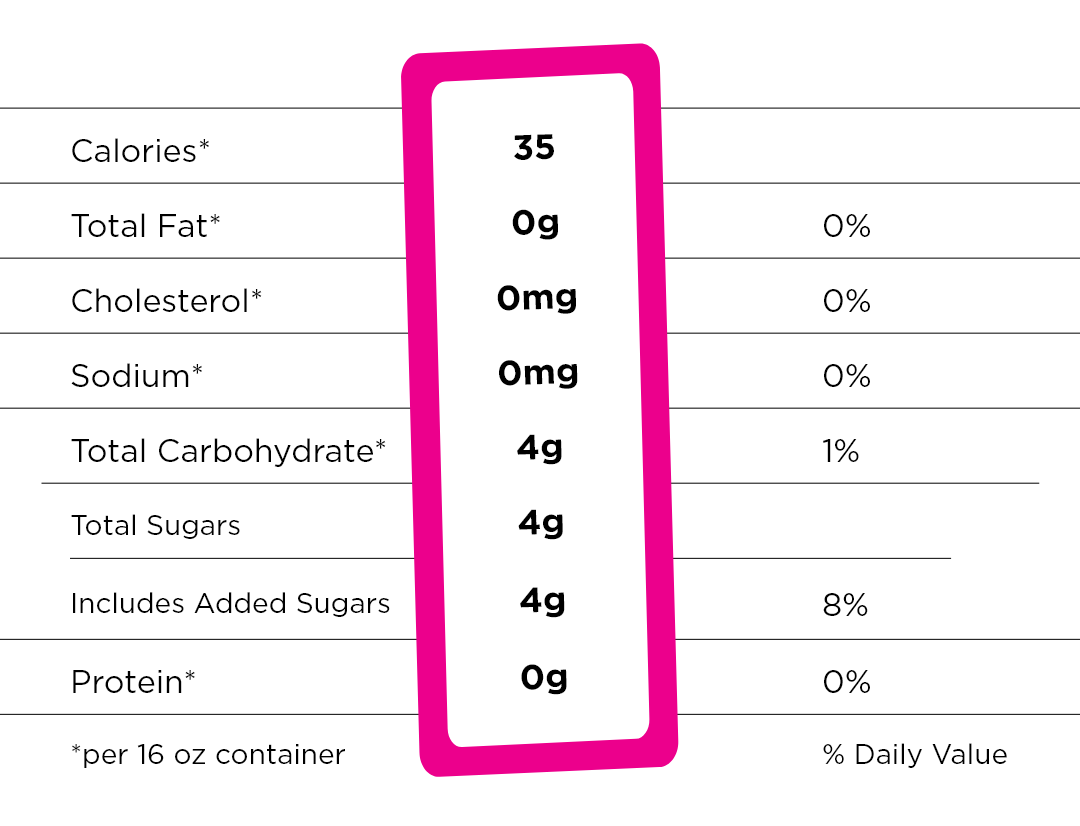Click the 1% daily value figure

[x=840, y=451]
